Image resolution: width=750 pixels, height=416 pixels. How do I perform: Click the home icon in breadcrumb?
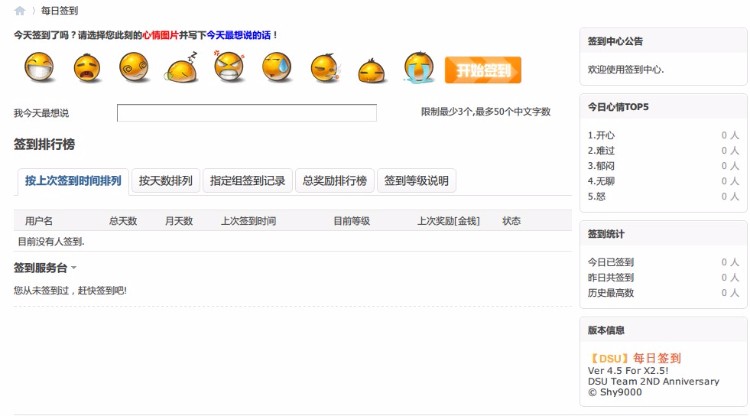(x=20, y=11)
